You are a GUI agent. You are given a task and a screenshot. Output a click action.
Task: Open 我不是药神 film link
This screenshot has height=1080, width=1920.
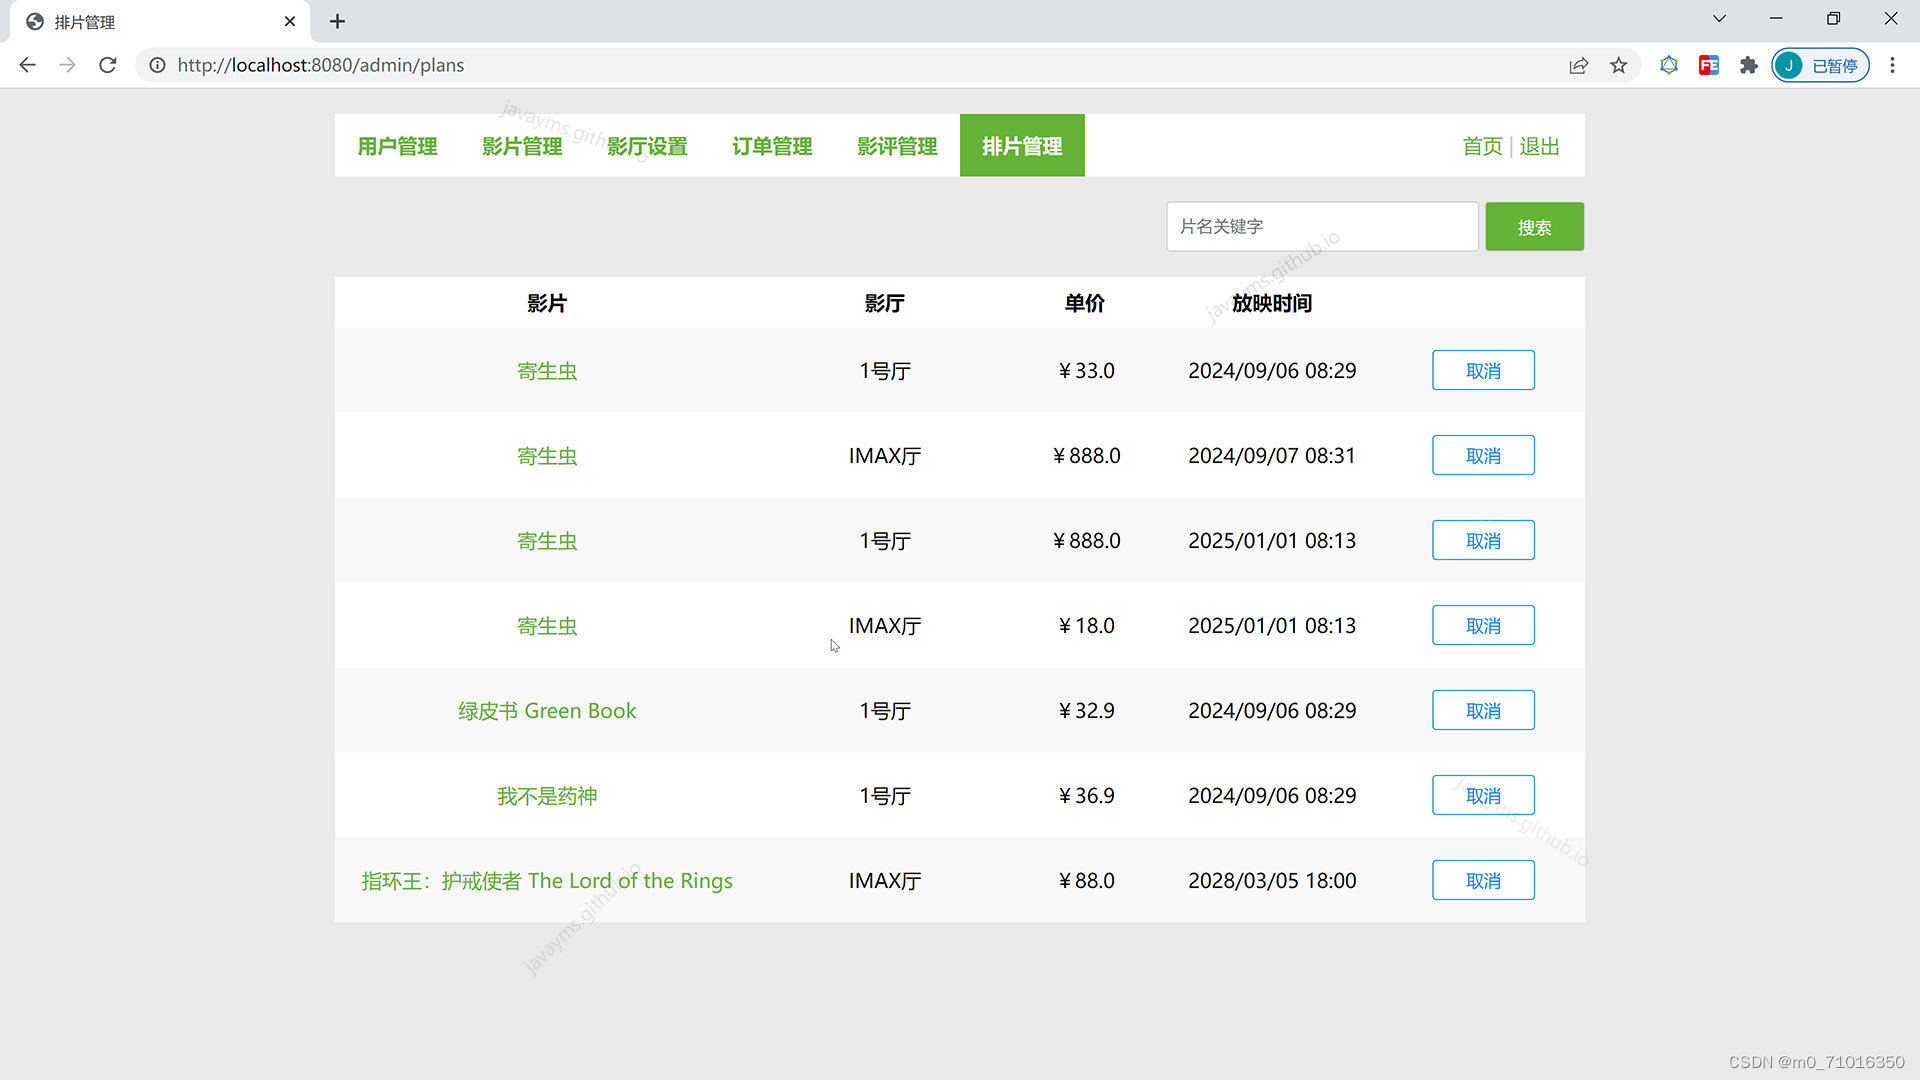pyautogui.click(x=547, y=796)
